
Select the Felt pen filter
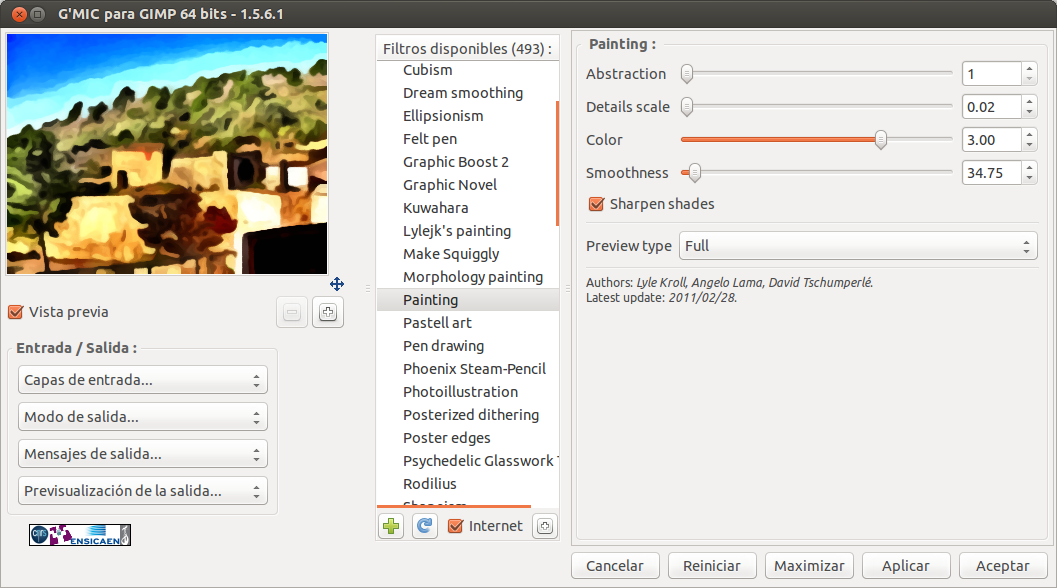click(x=430, y=139)
